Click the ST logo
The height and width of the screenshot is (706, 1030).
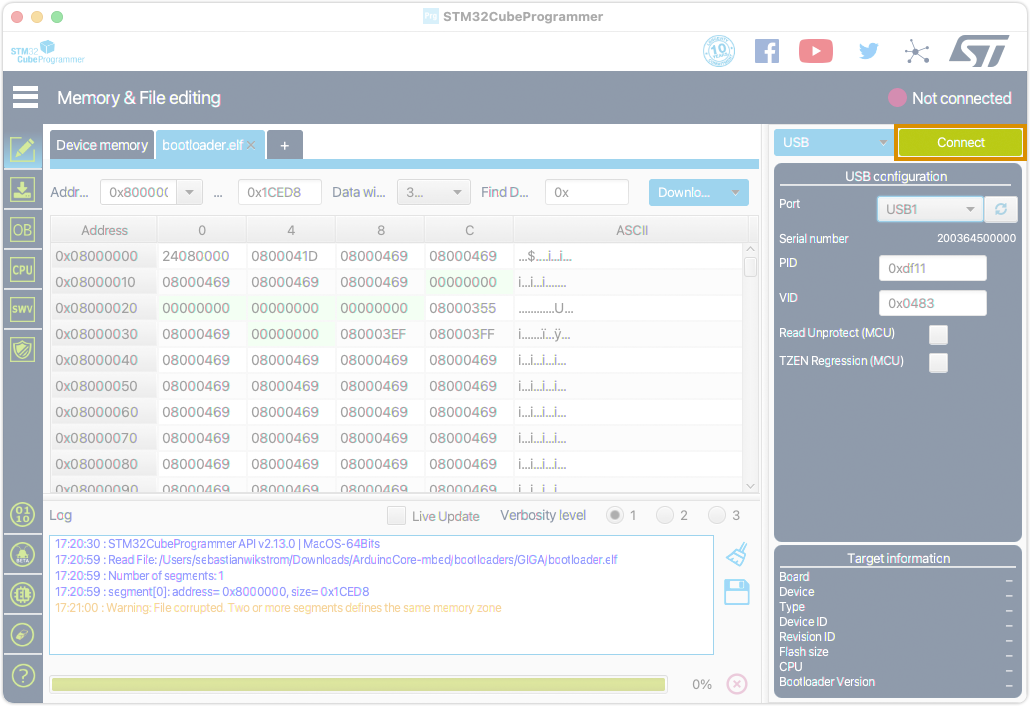click(979, 51)
